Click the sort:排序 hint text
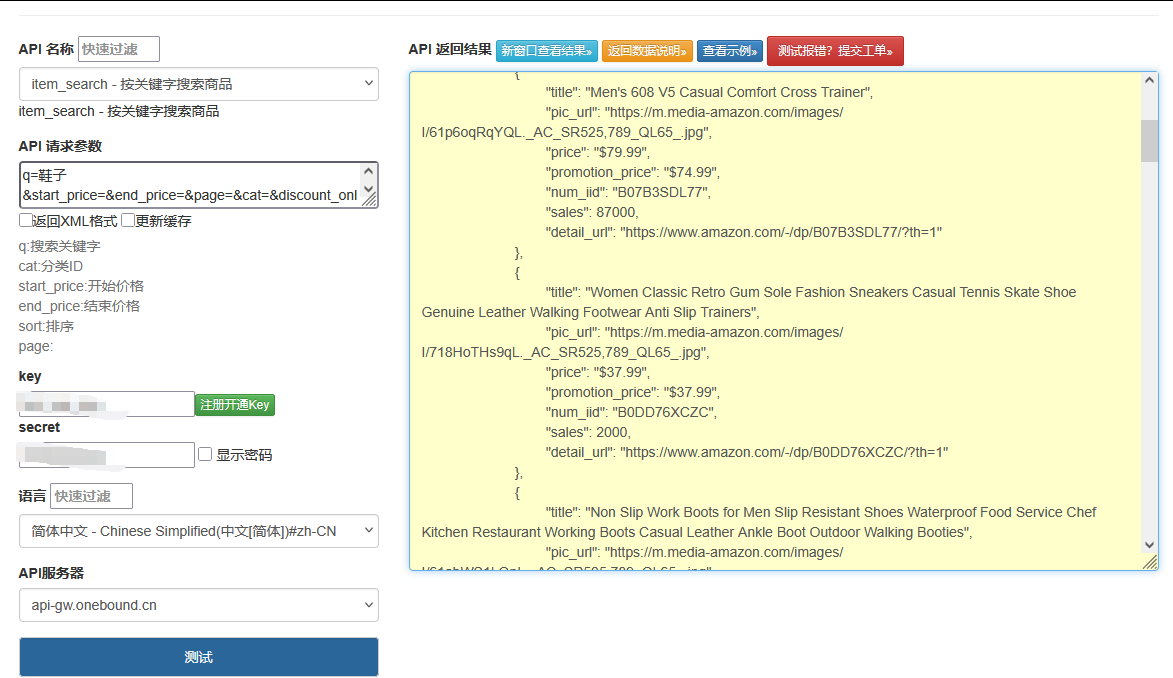1173x678 pixels. click(46, 326)
